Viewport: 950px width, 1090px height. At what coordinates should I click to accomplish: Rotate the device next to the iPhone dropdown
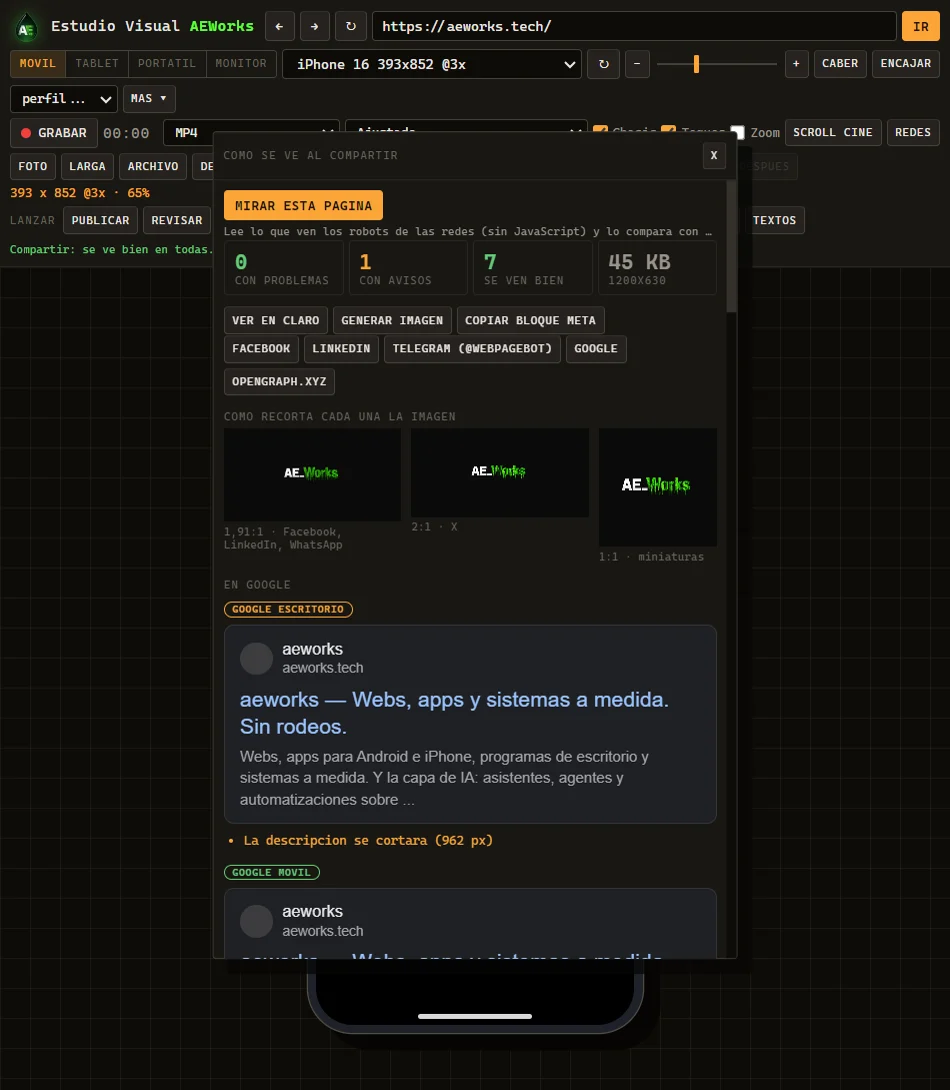click(603, 64)
